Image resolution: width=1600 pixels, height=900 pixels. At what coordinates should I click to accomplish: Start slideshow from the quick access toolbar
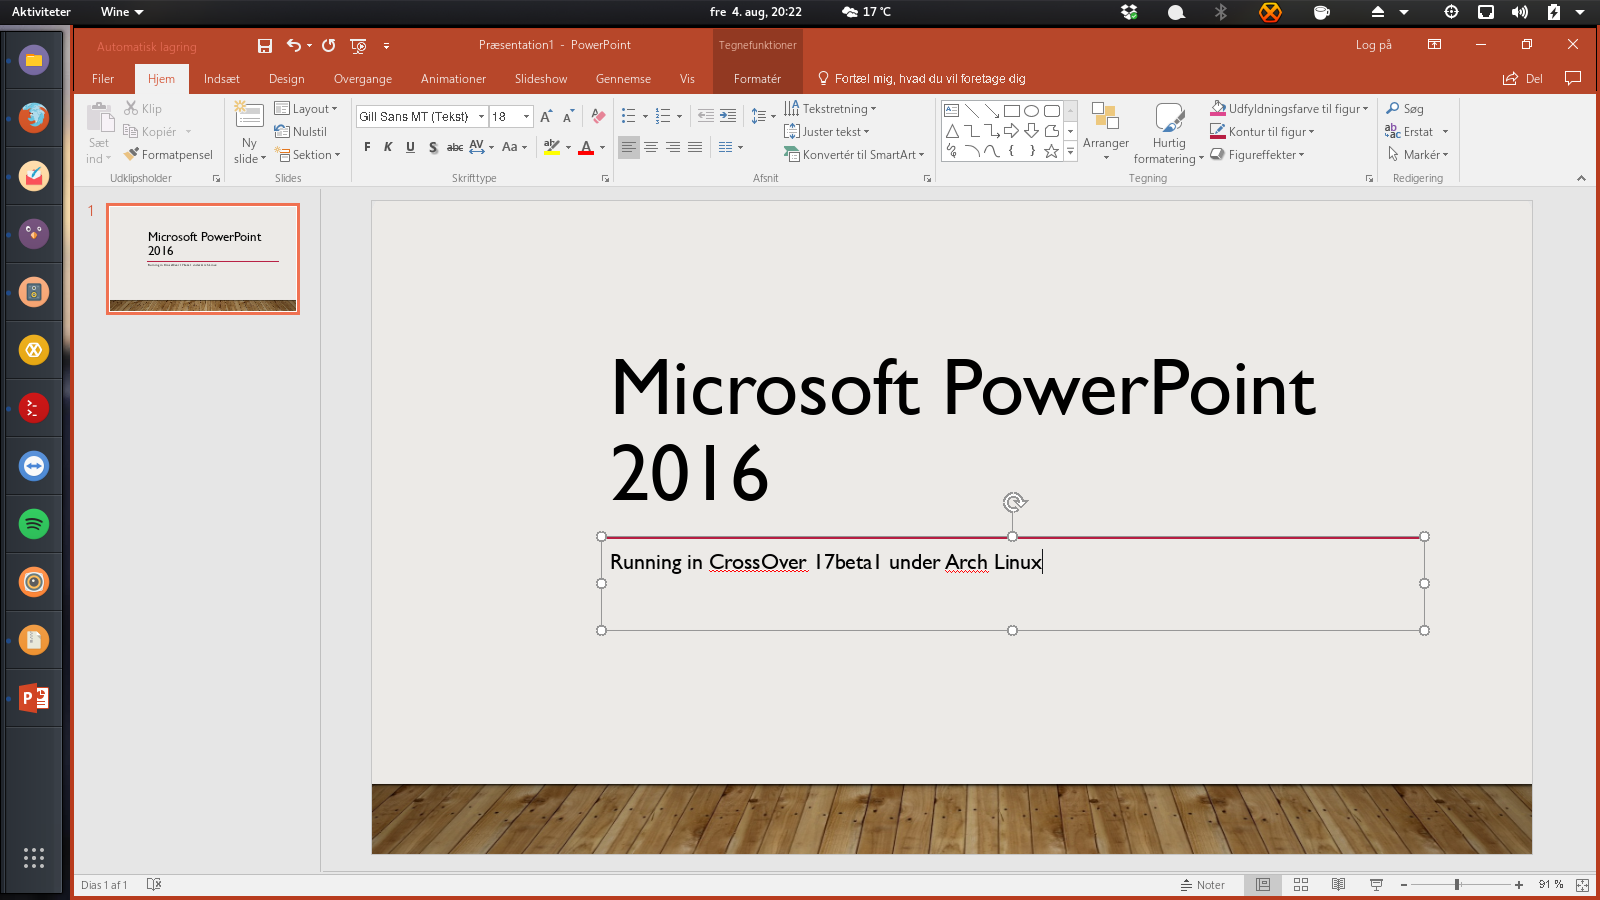[x=358, y=45]
